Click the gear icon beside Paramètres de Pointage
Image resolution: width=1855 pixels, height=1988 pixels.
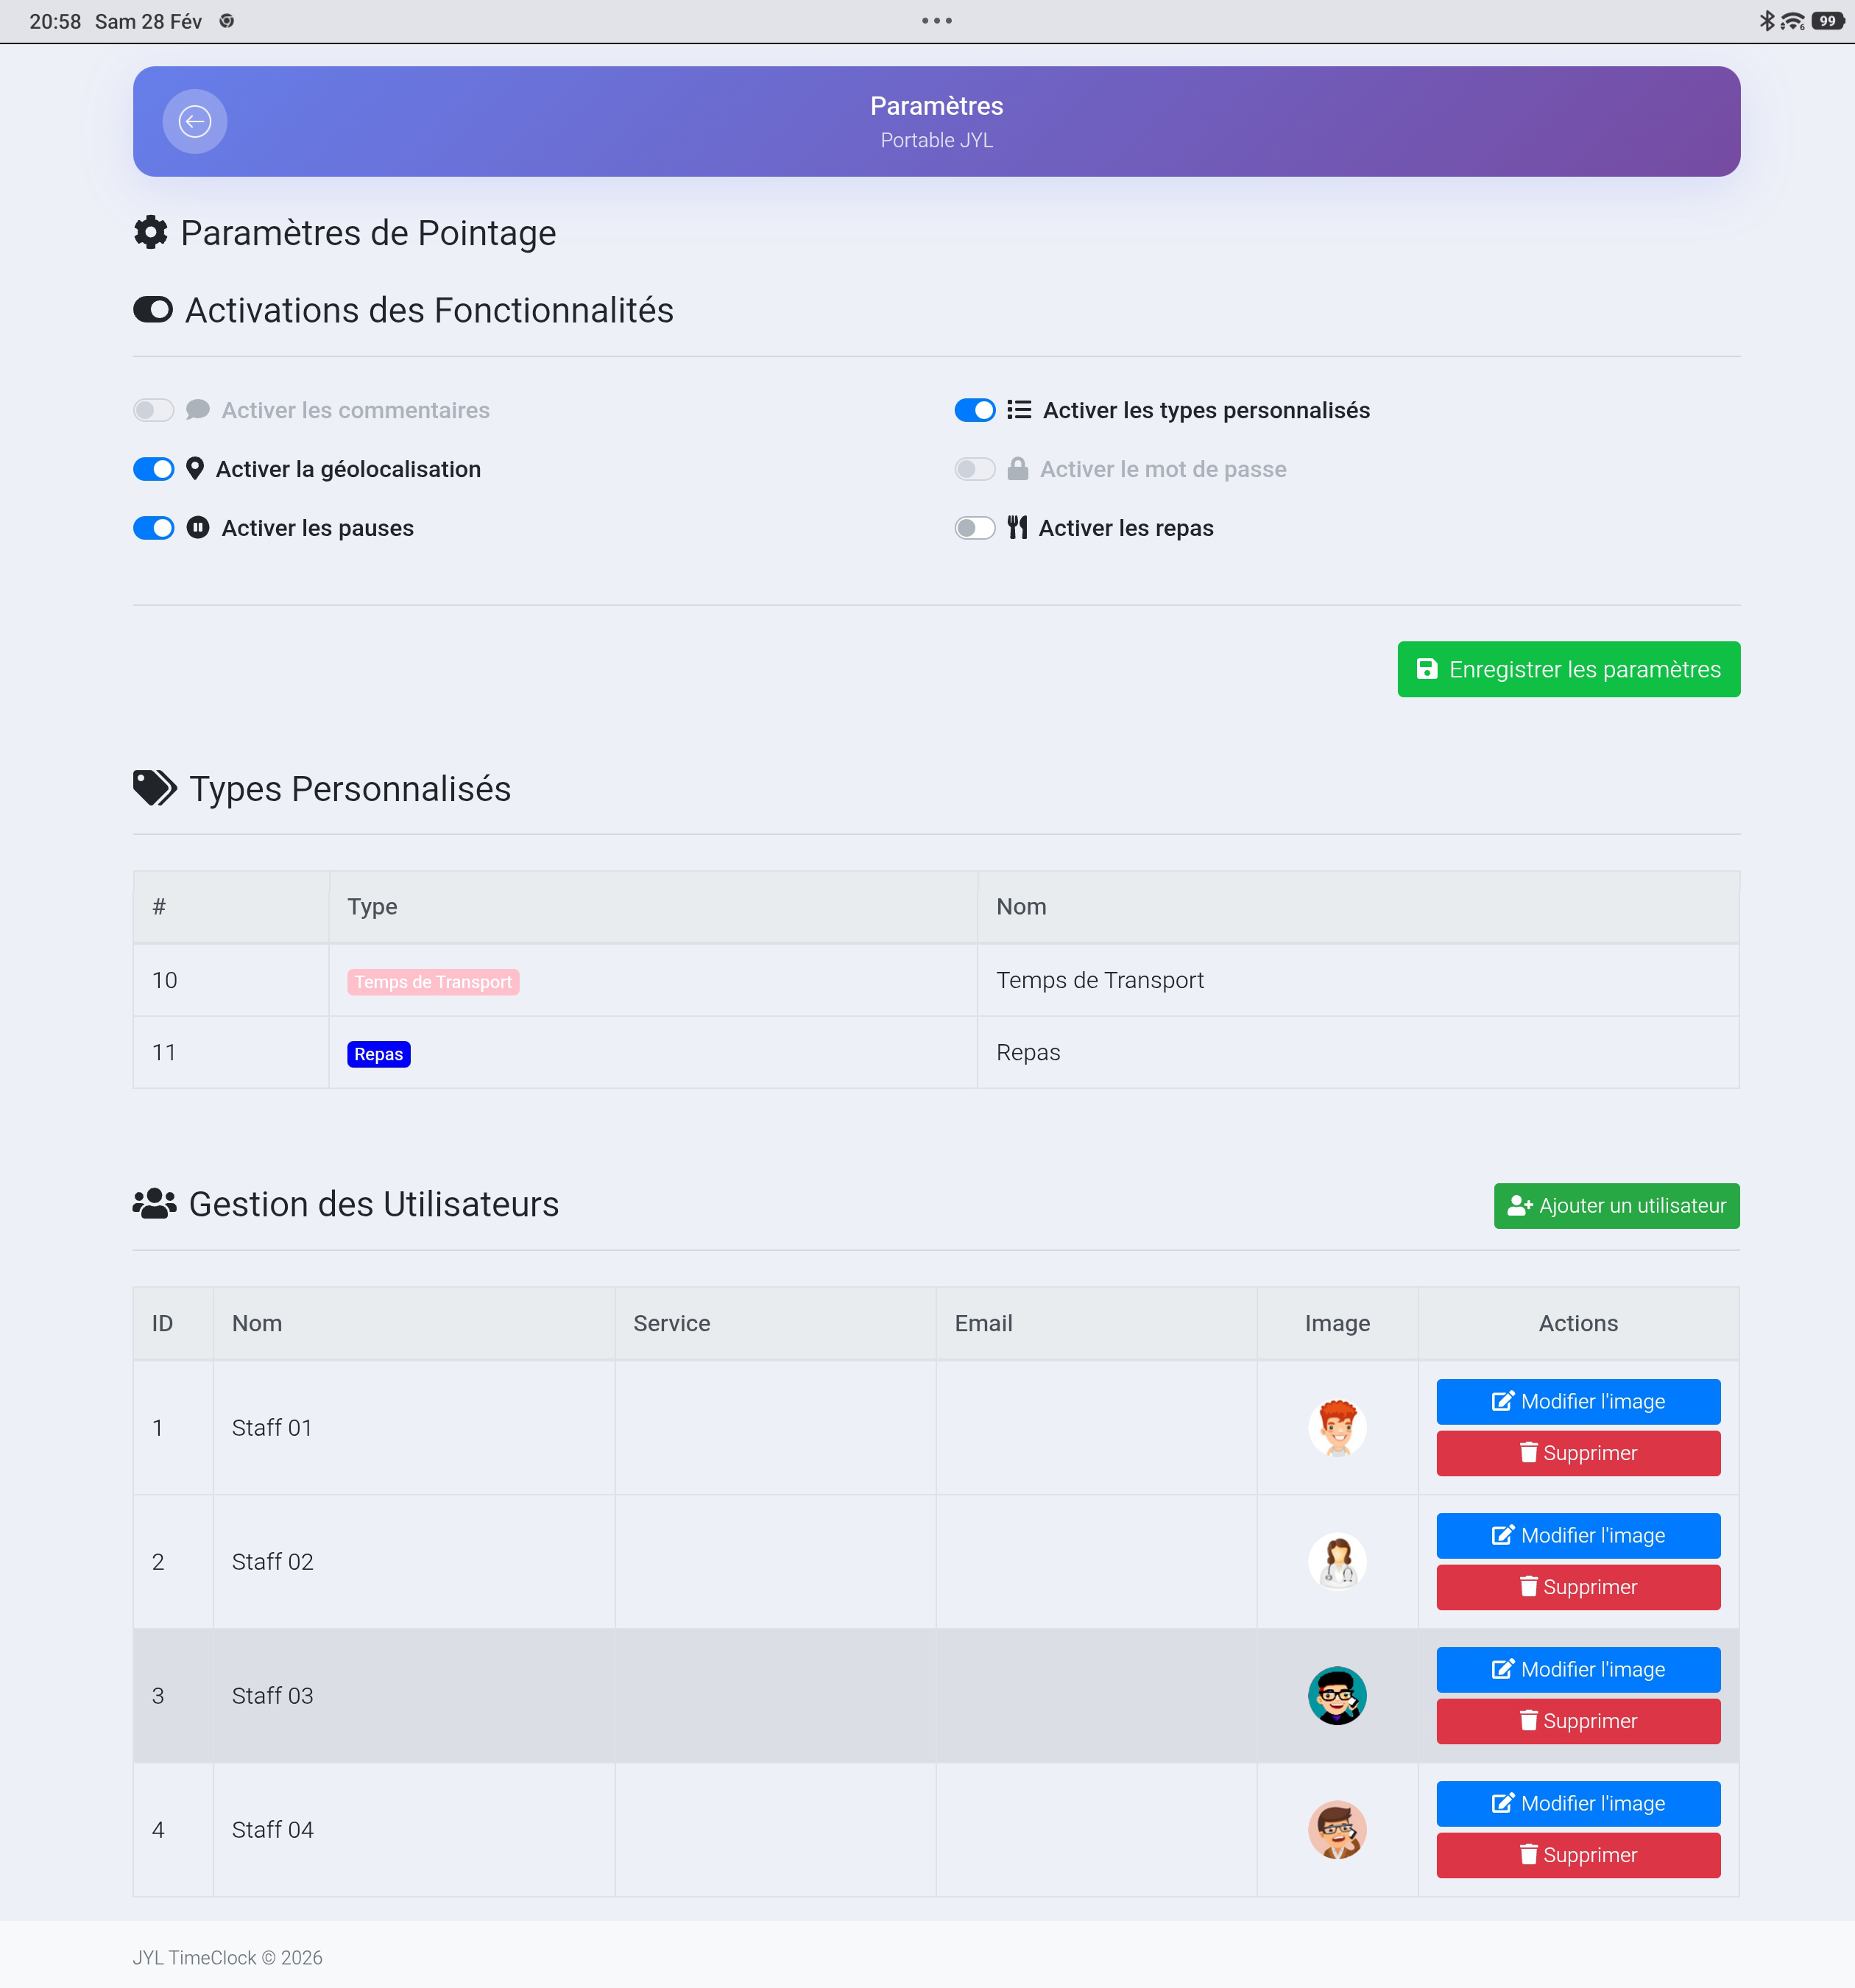pyautogui.click(x=151, y=232)
